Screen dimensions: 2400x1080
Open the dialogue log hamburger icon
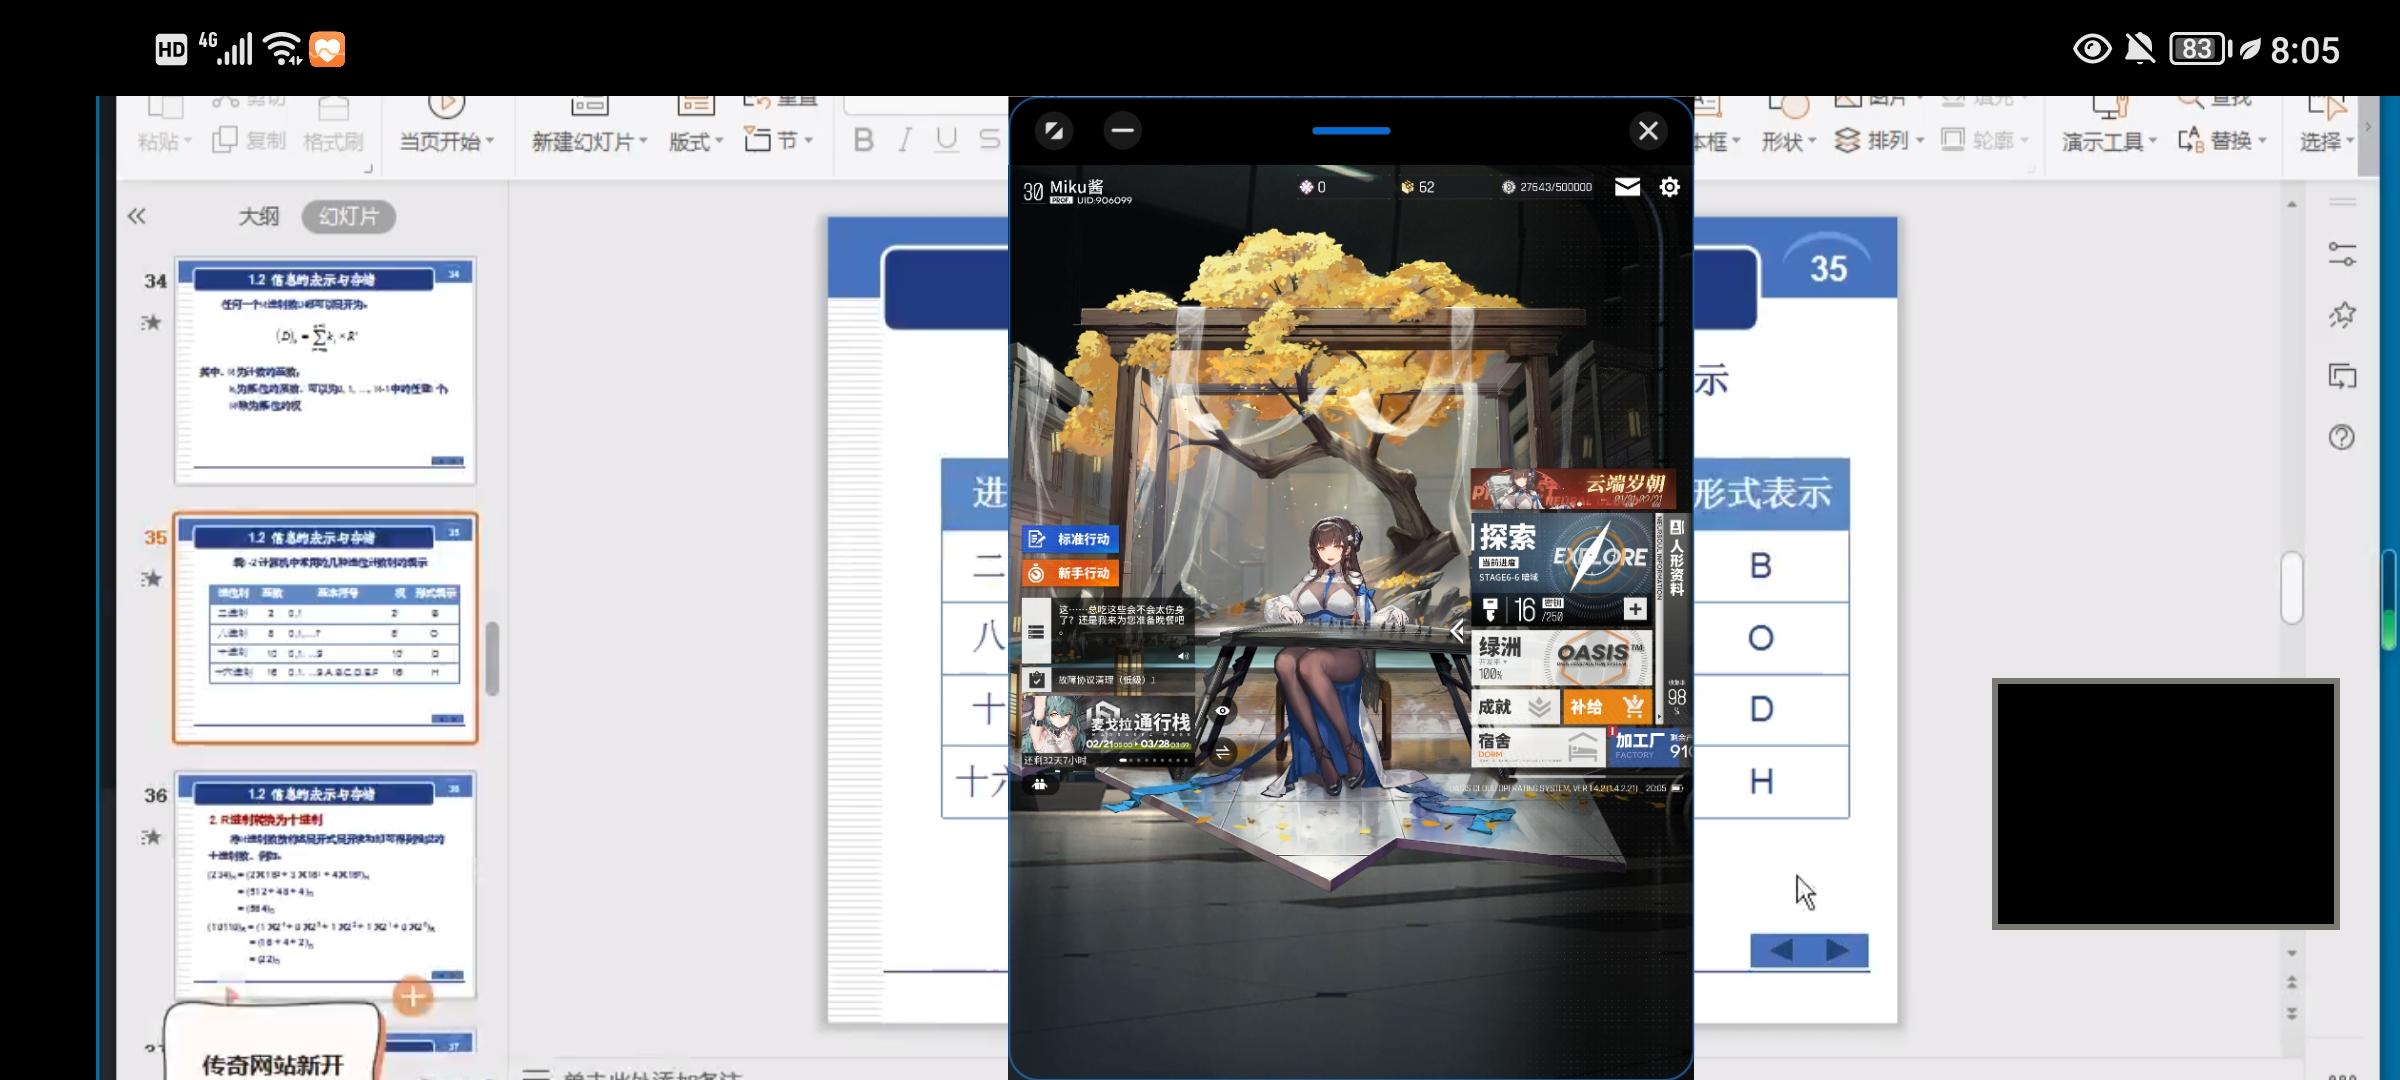coord(1036,632)
